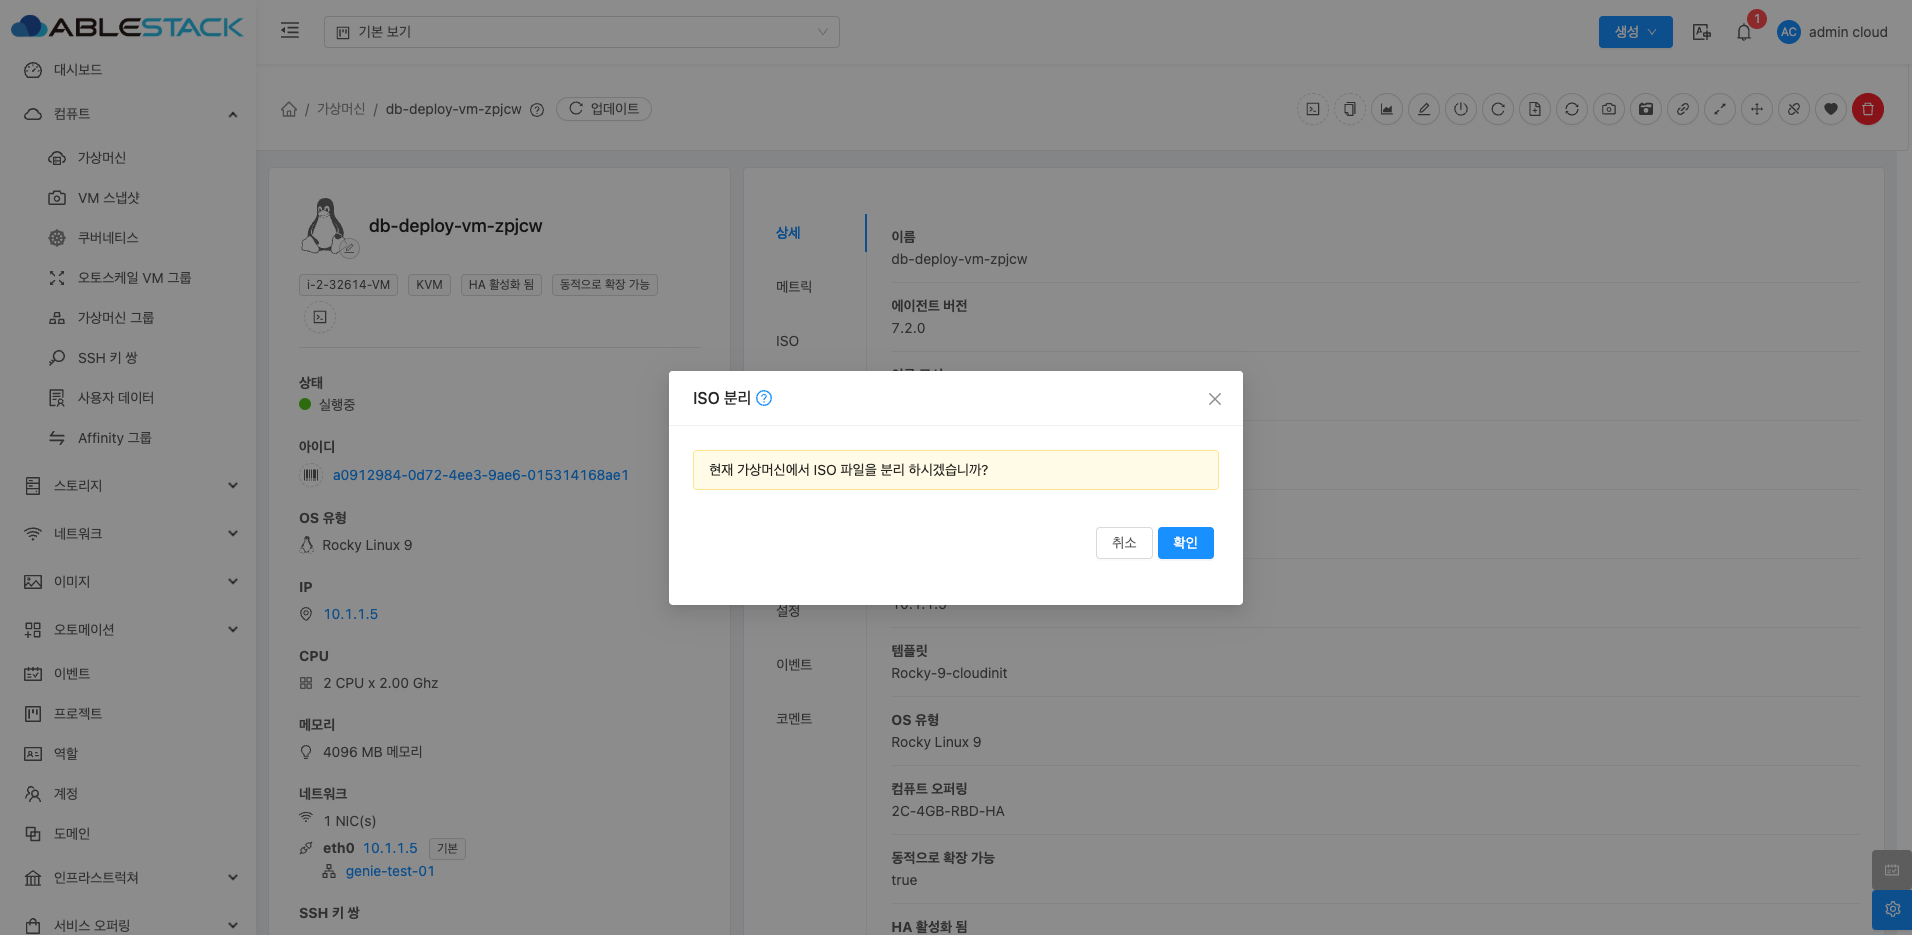
Task: Click the 업데이트 refresh button
Action: (604, 109)
